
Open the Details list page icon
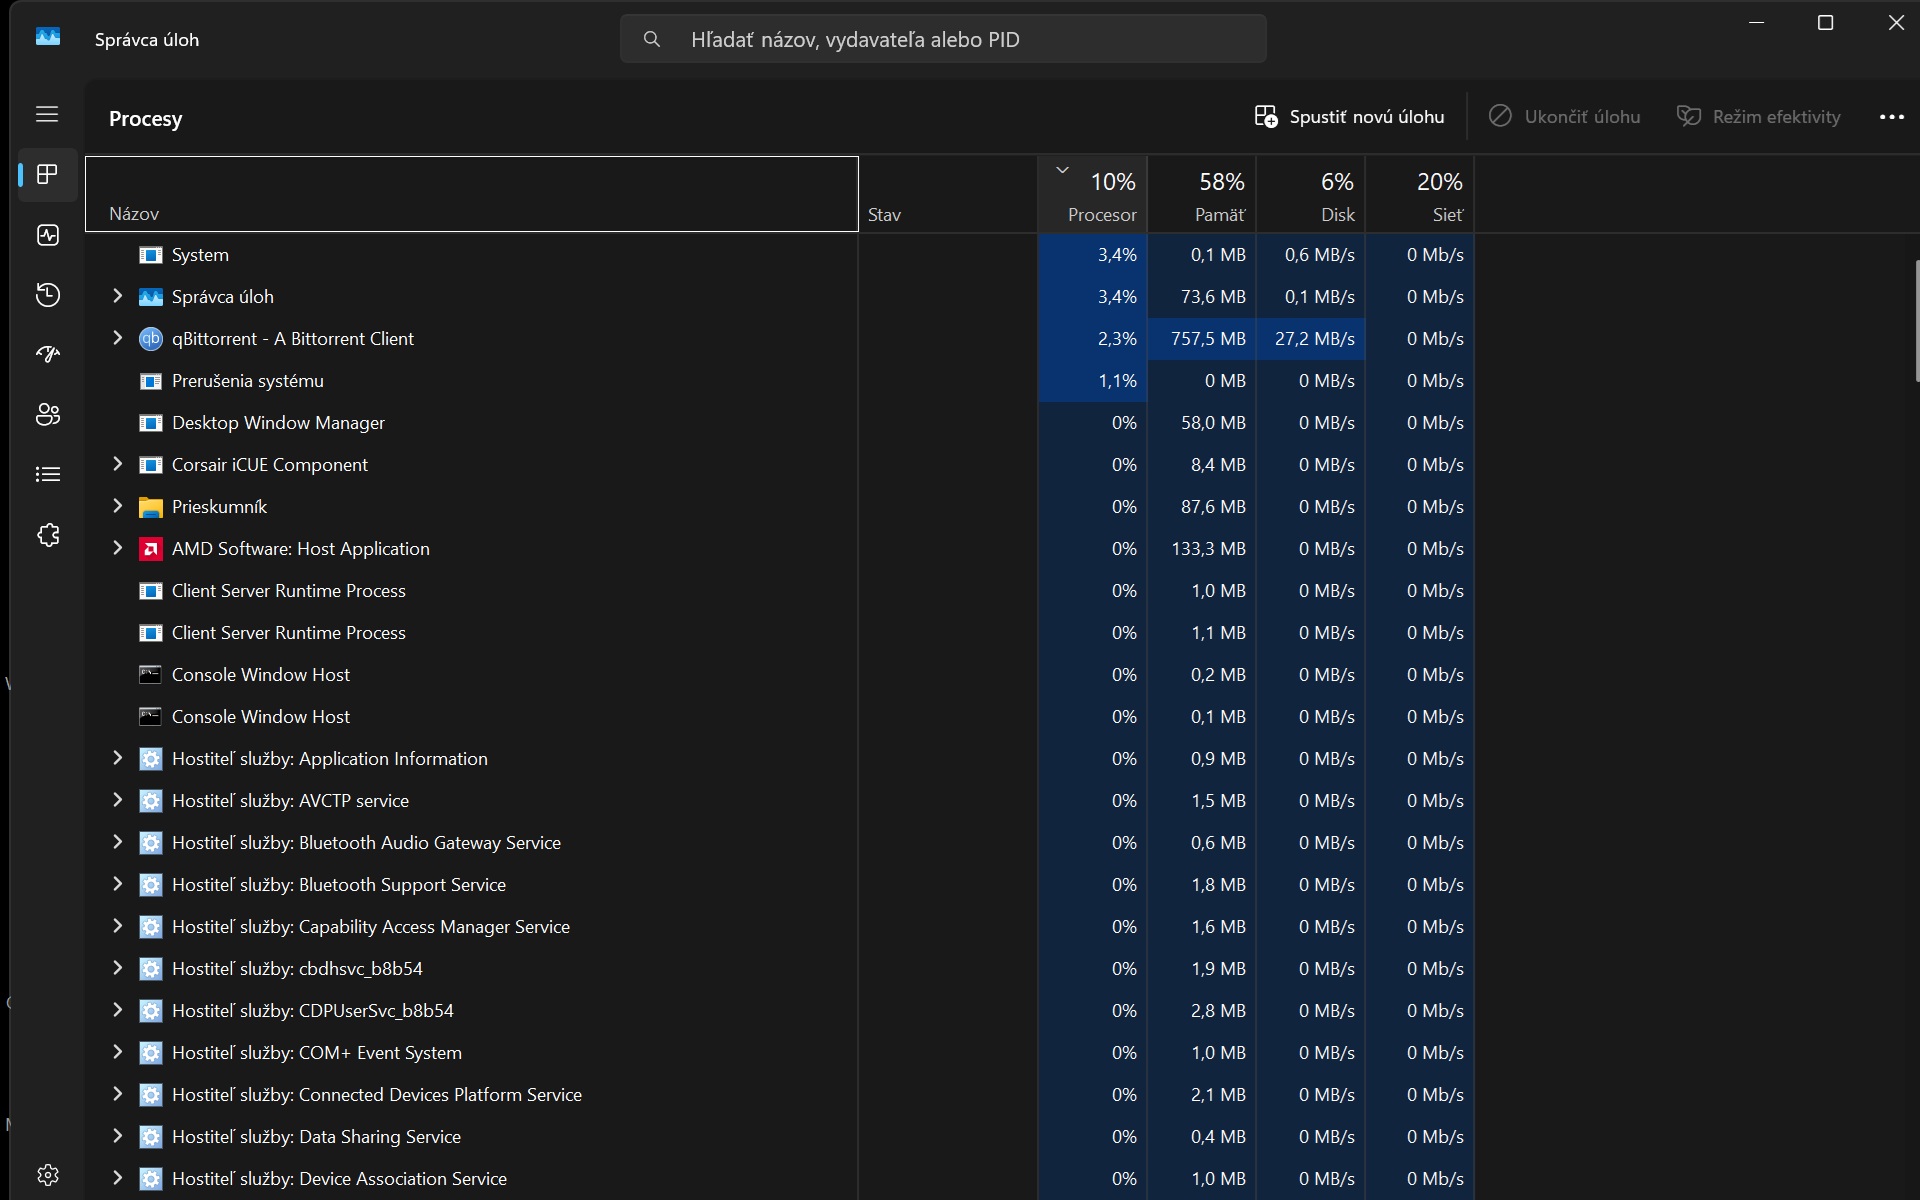pyautogui.click(x=47, y=475)
